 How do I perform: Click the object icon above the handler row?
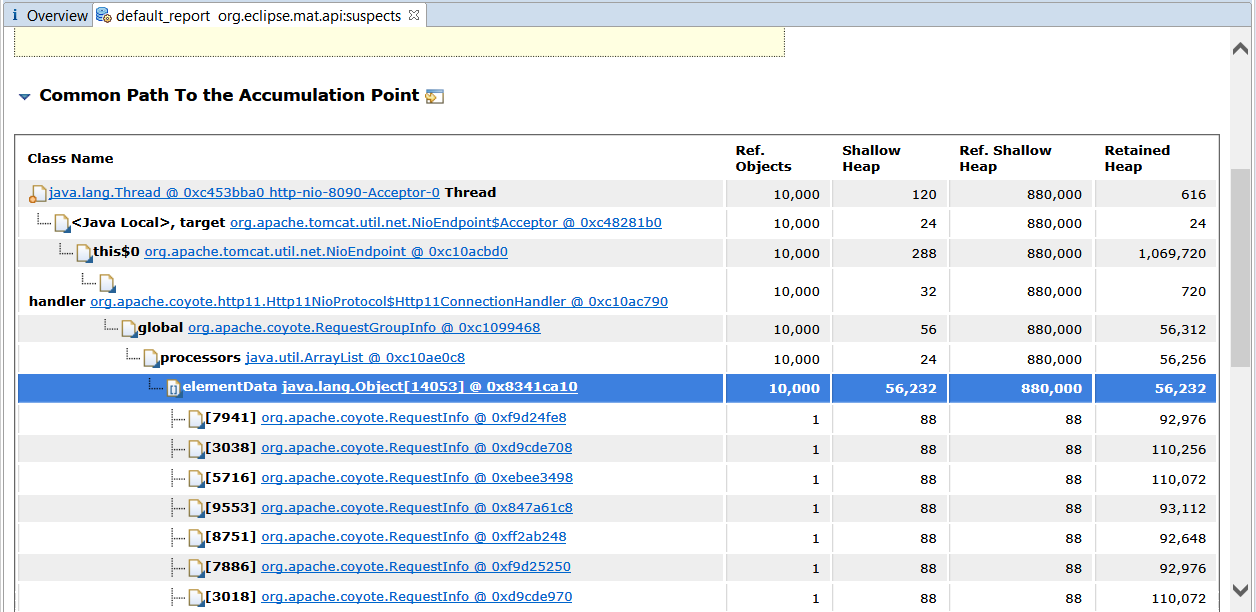pos(106,284)
